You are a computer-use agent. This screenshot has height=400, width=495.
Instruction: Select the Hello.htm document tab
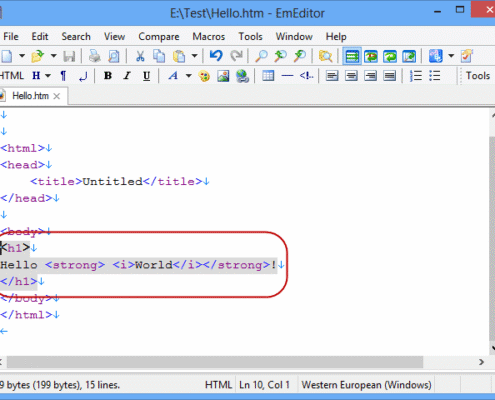(x=31, y=96)
